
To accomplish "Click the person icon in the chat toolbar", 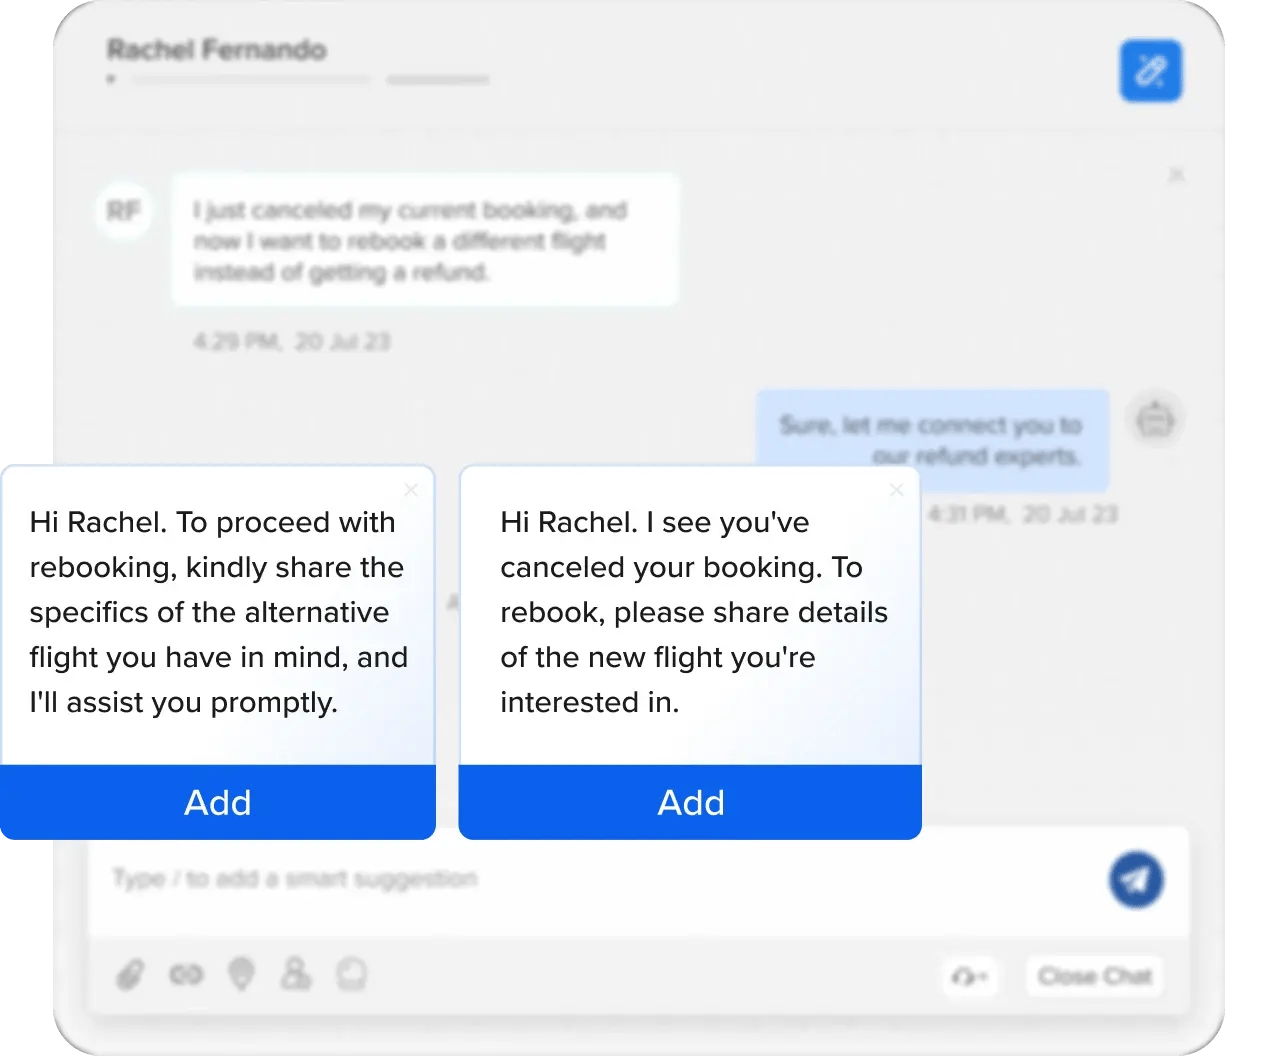I will tap(295, 973).
